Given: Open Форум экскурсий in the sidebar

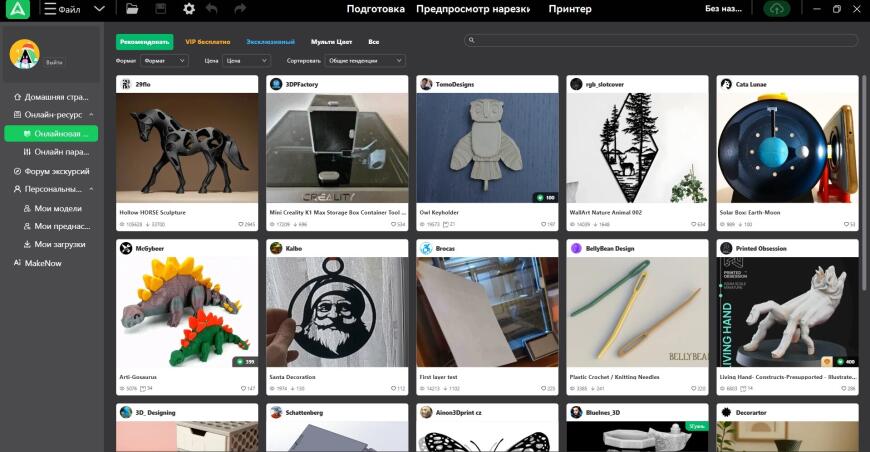Looking at the screenshot, I should [x=51, y=171].
